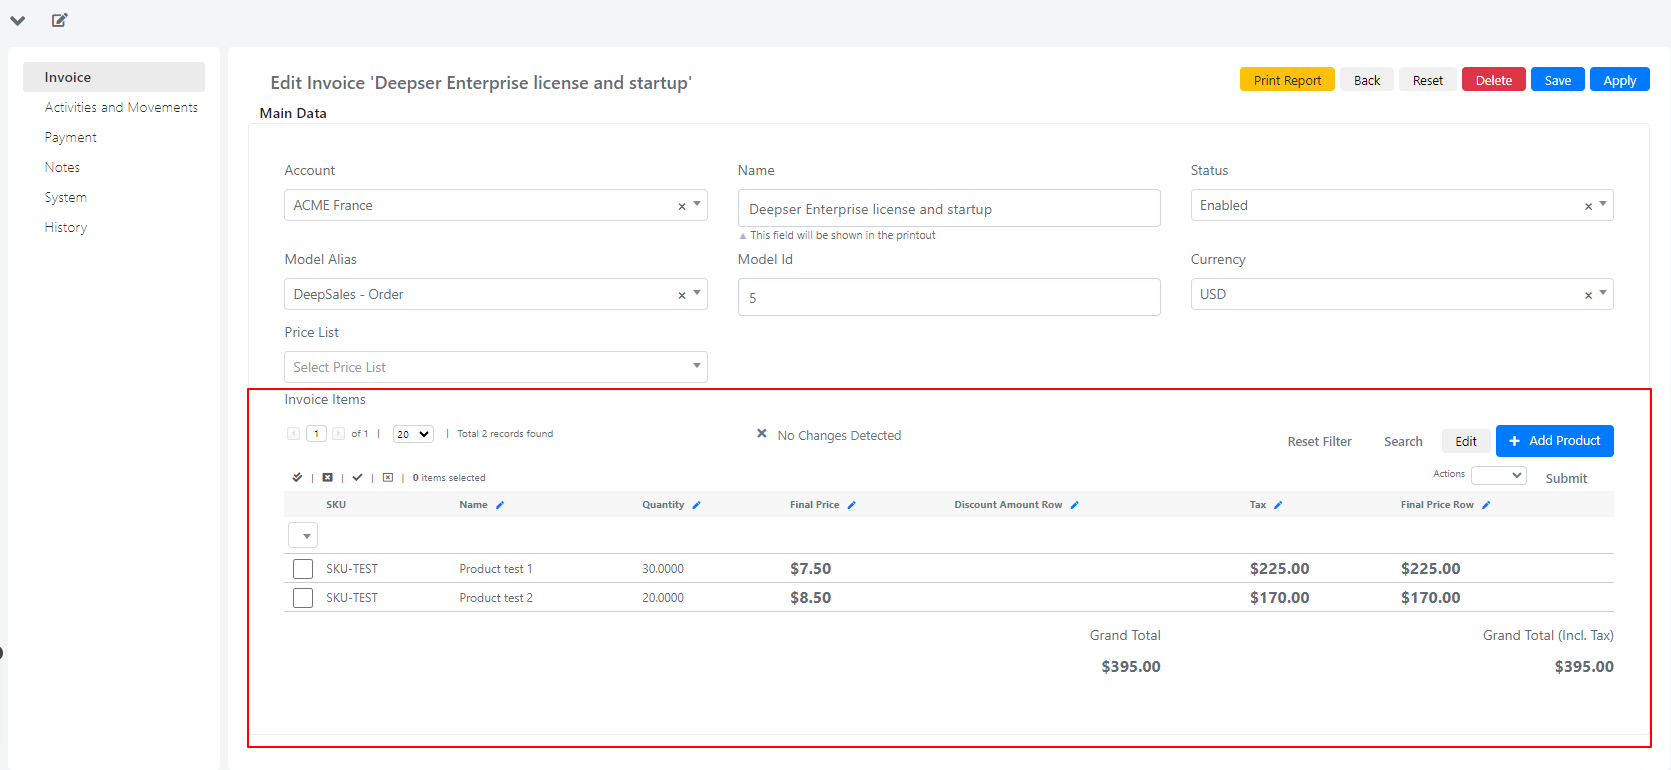1671x770 pixels.
Task: Click the Back button
Action: coord(1367,80)
